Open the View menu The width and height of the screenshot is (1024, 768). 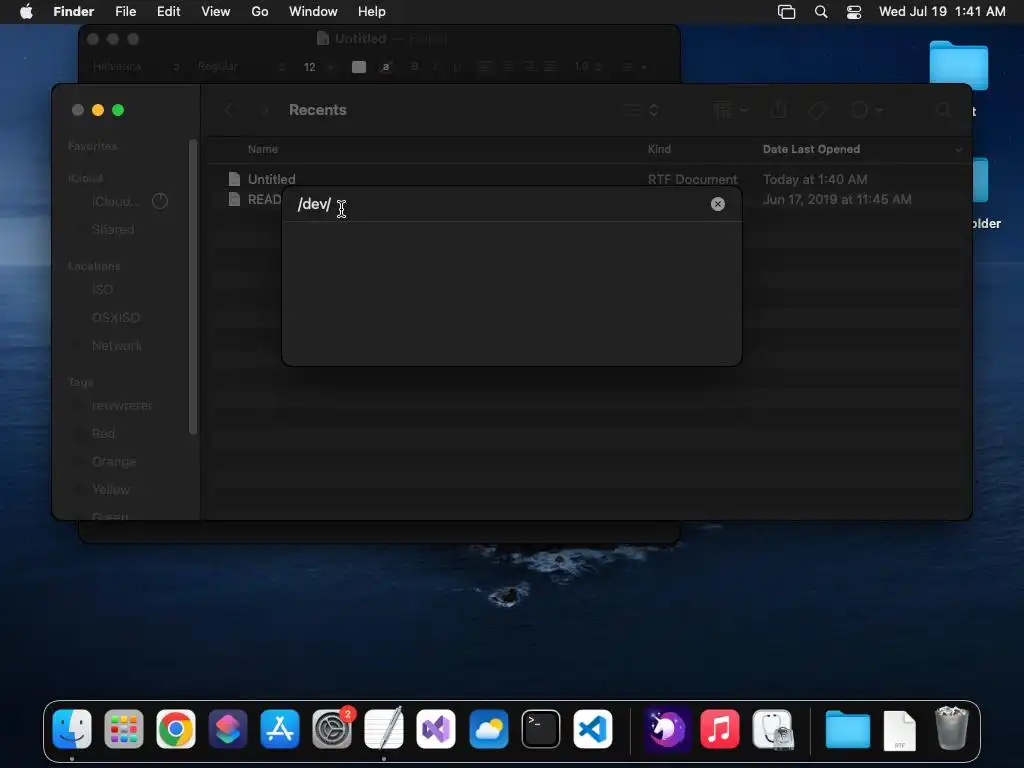(x=216, y=11)
